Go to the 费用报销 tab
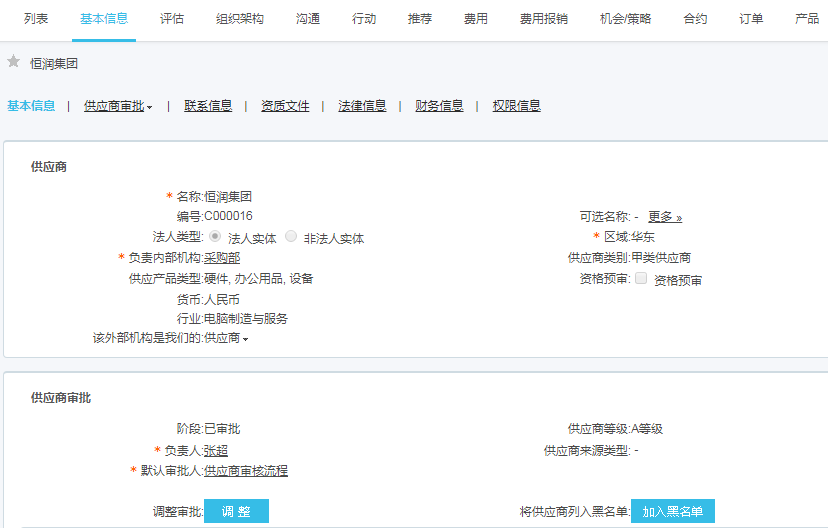This screenshot has height=528, width=828. (x=543, y=19)
